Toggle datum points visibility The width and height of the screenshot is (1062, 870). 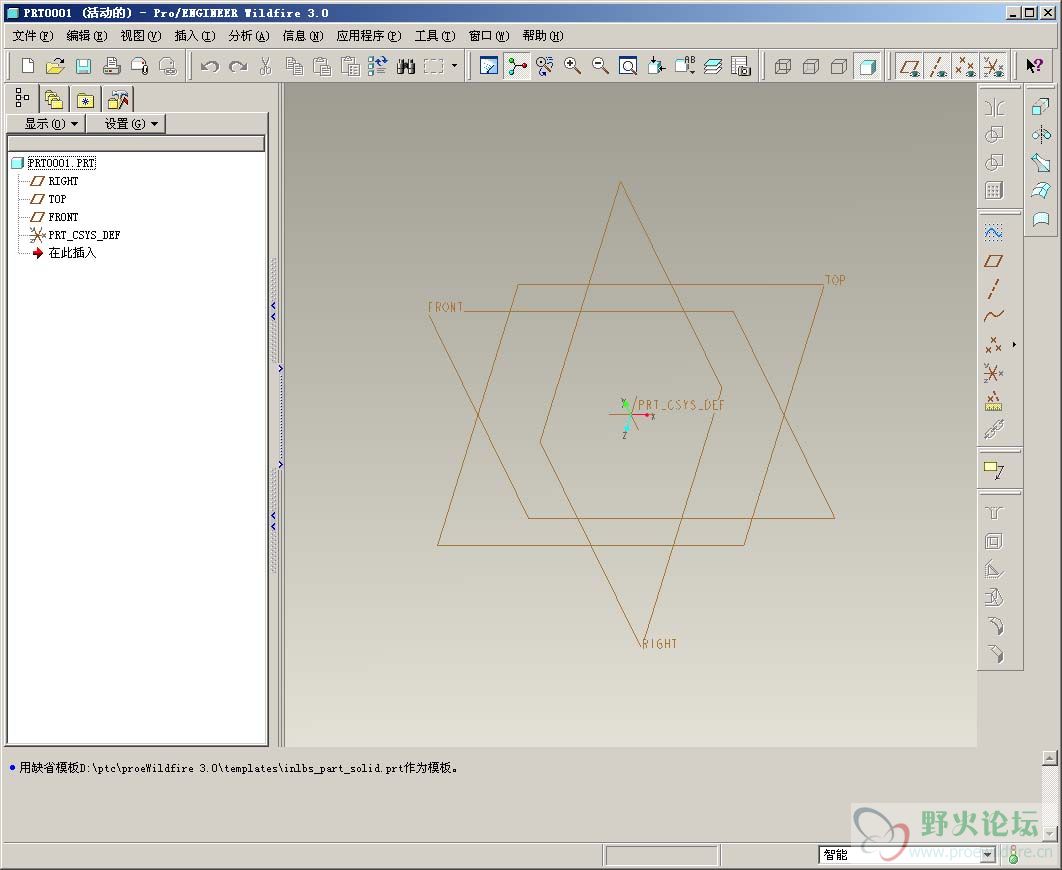click(965, 66)
